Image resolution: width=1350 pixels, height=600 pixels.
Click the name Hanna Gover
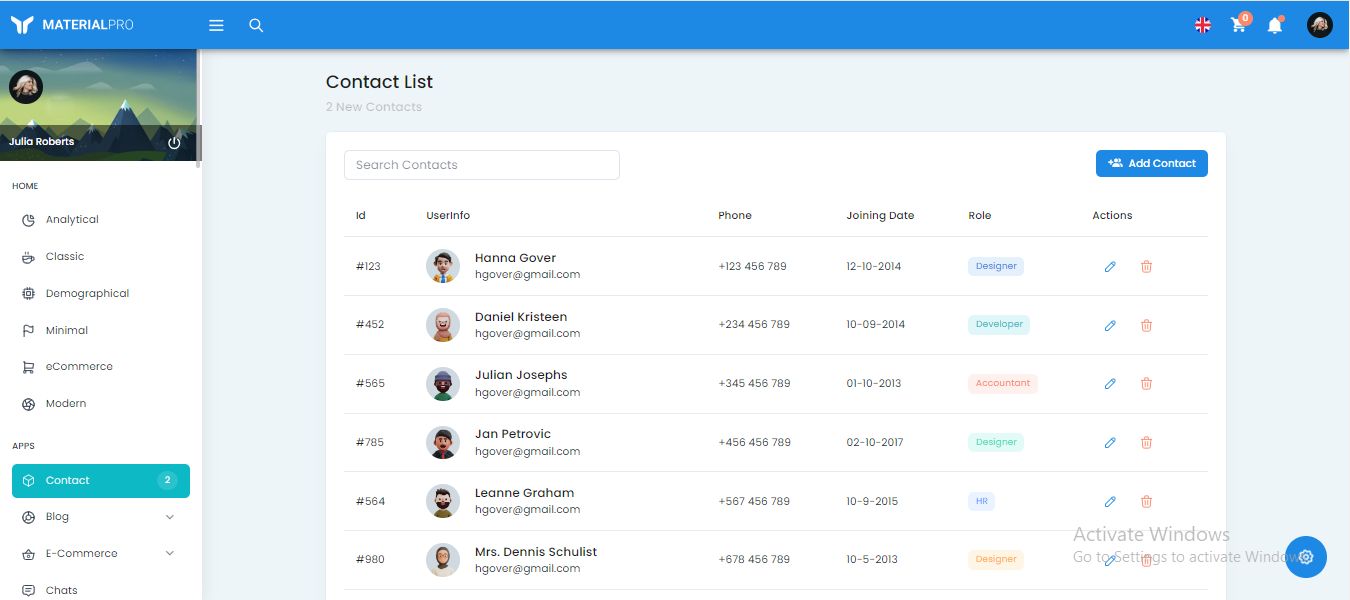(x=515, y=258)
